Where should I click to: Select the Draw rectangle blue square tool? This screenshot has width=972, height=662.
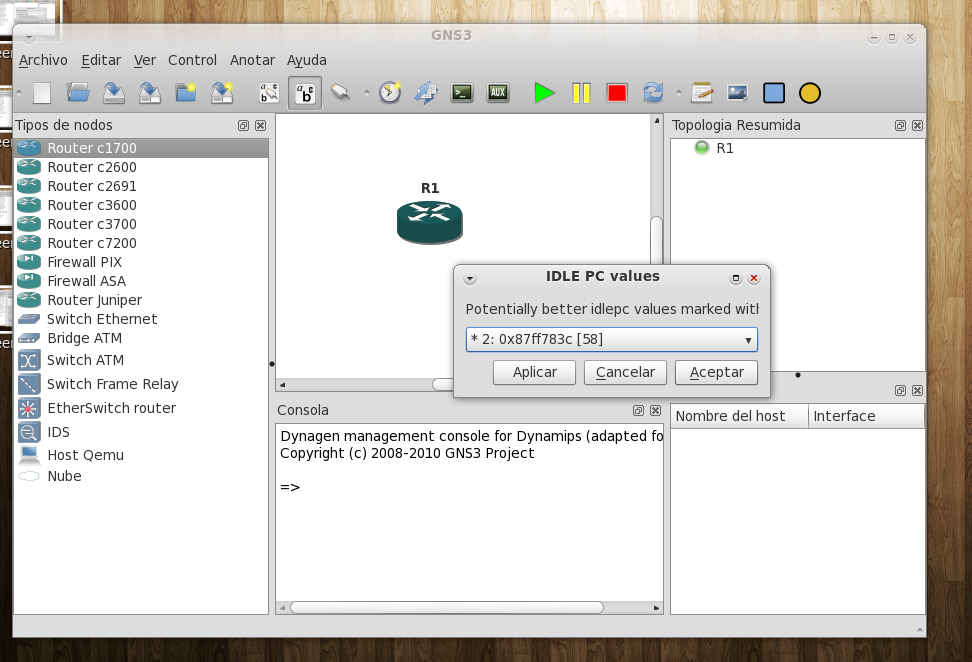coord(774,93)
